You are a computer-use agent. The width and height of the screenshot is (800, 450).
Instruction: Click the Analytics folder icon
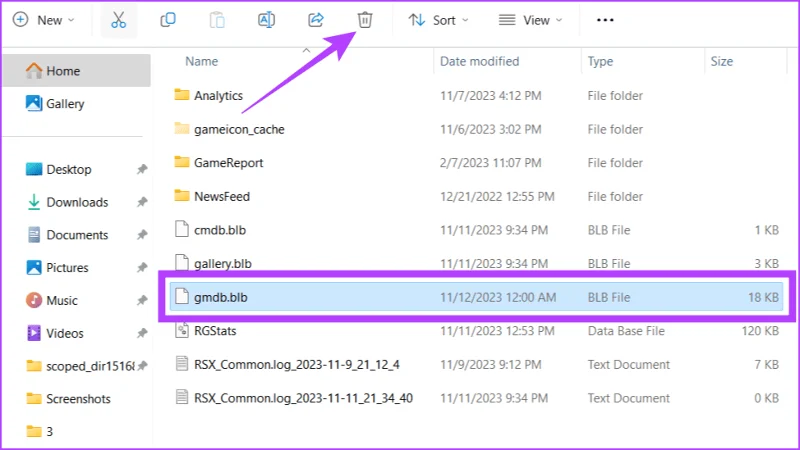[182, 94]
